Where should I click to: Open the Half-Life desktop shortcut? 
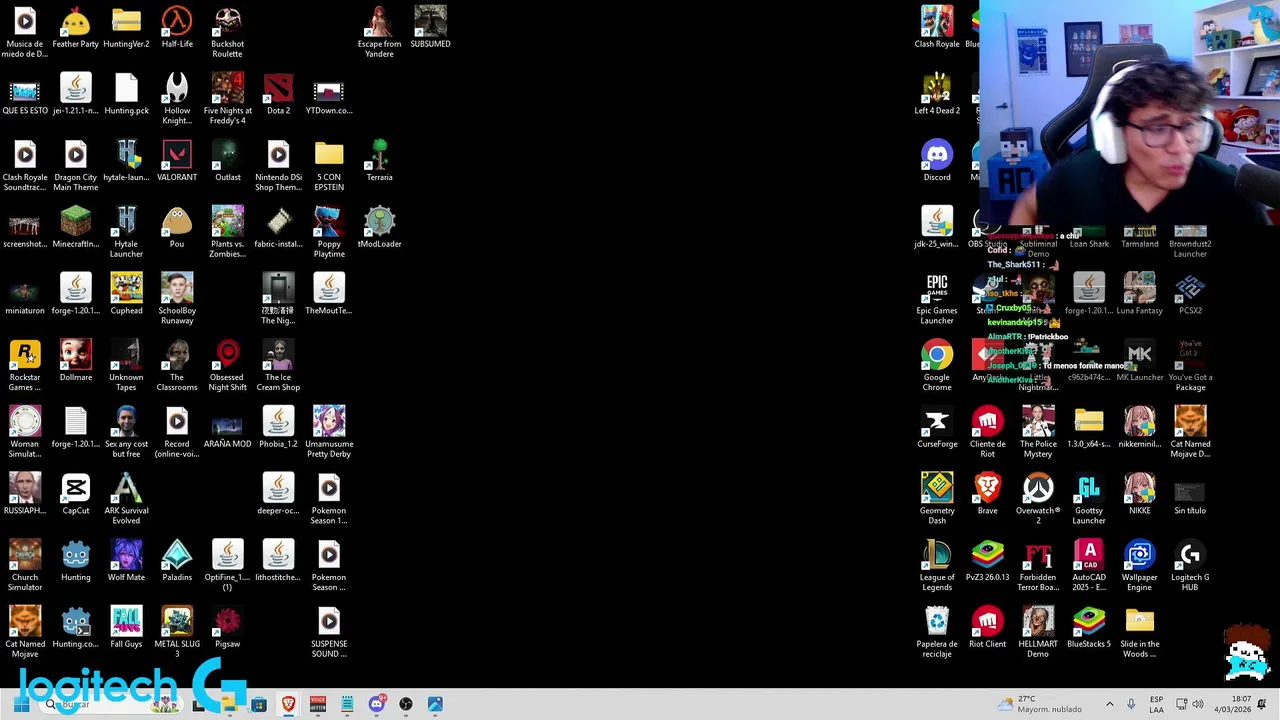[177, 28]
